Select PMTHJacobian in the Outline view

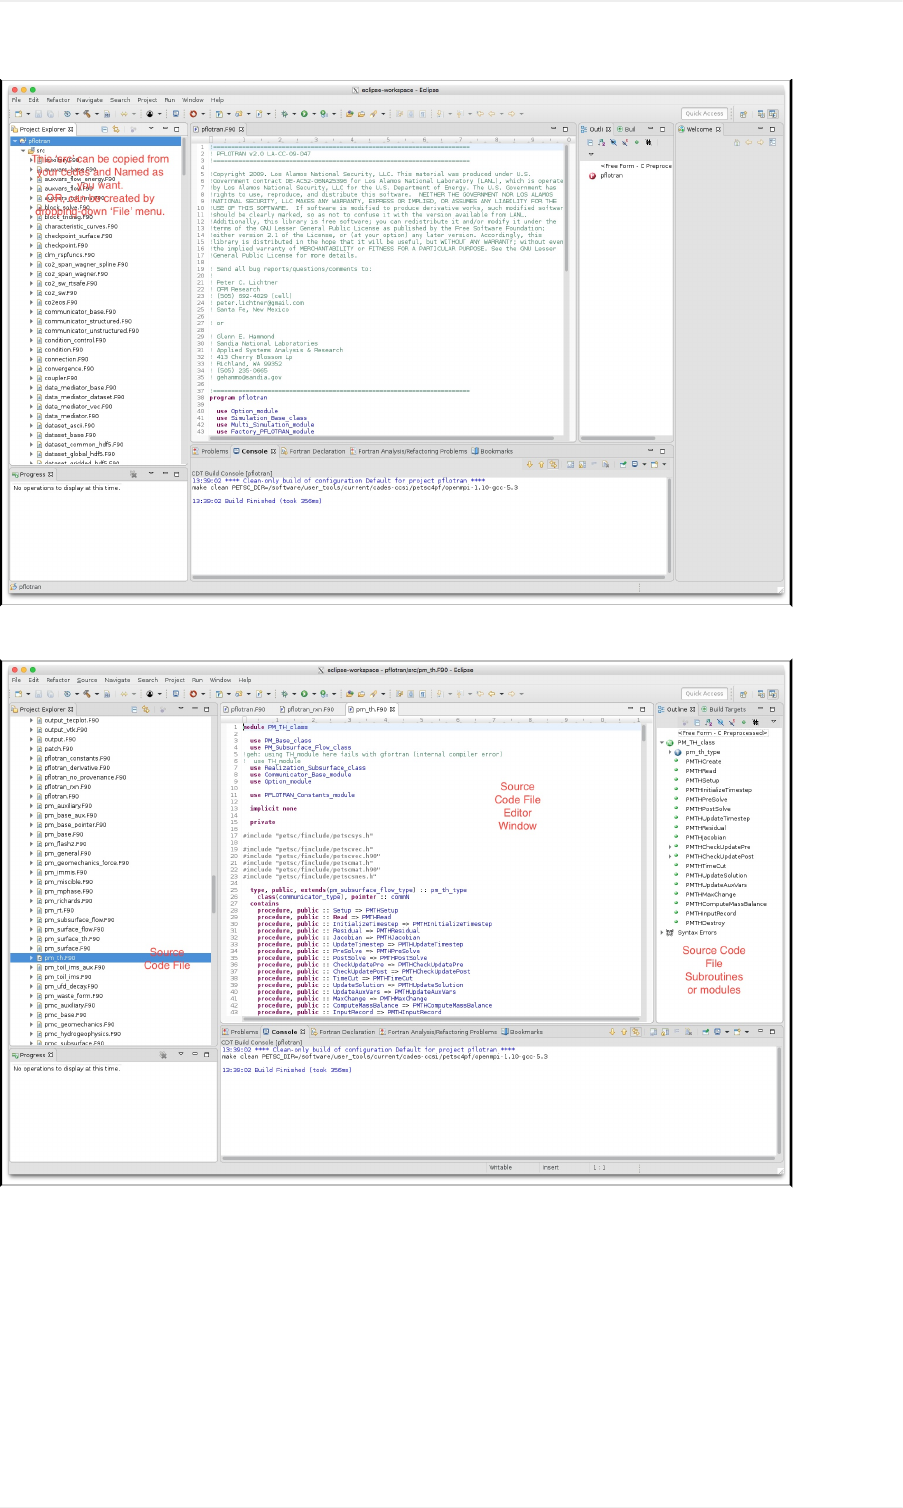(x=706, y=837)
